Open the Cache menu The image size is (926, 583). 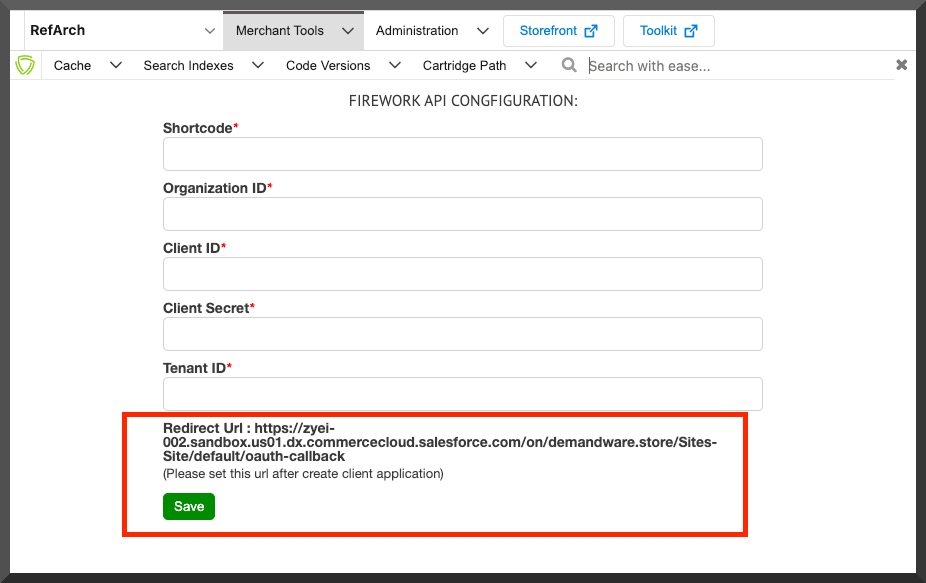[72, 66]
